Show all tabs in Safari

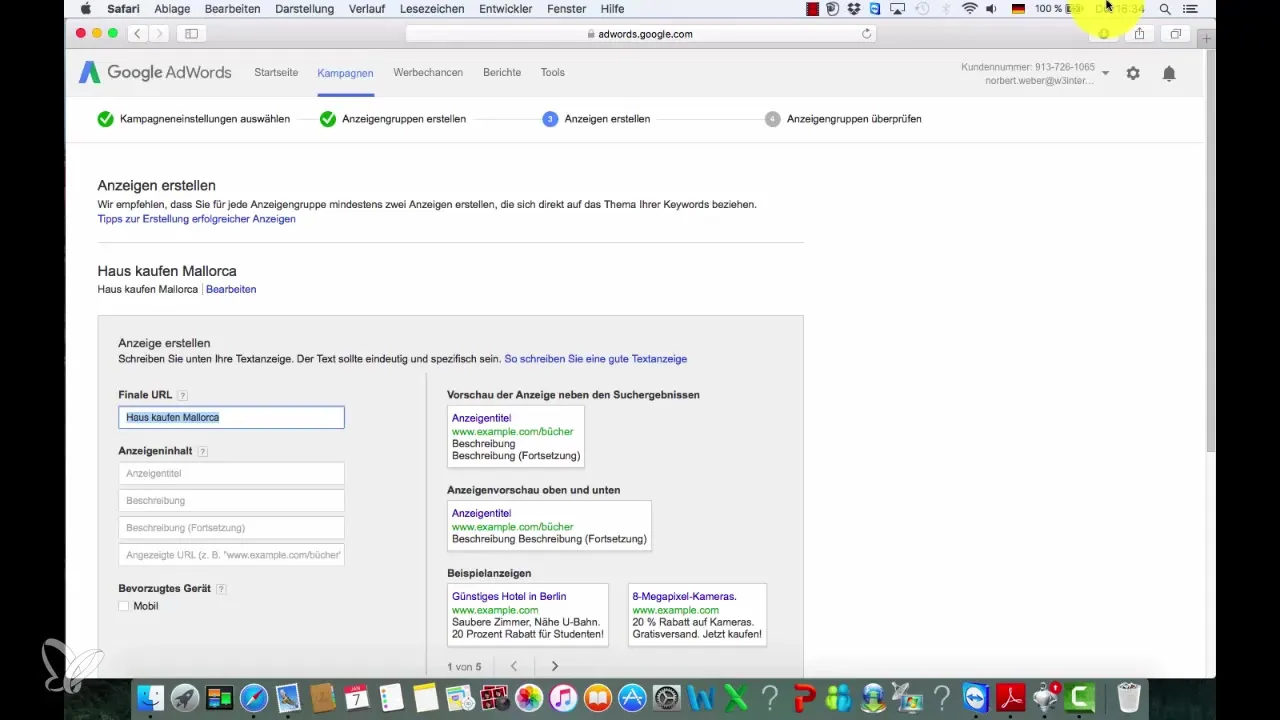pos(1176,34)
